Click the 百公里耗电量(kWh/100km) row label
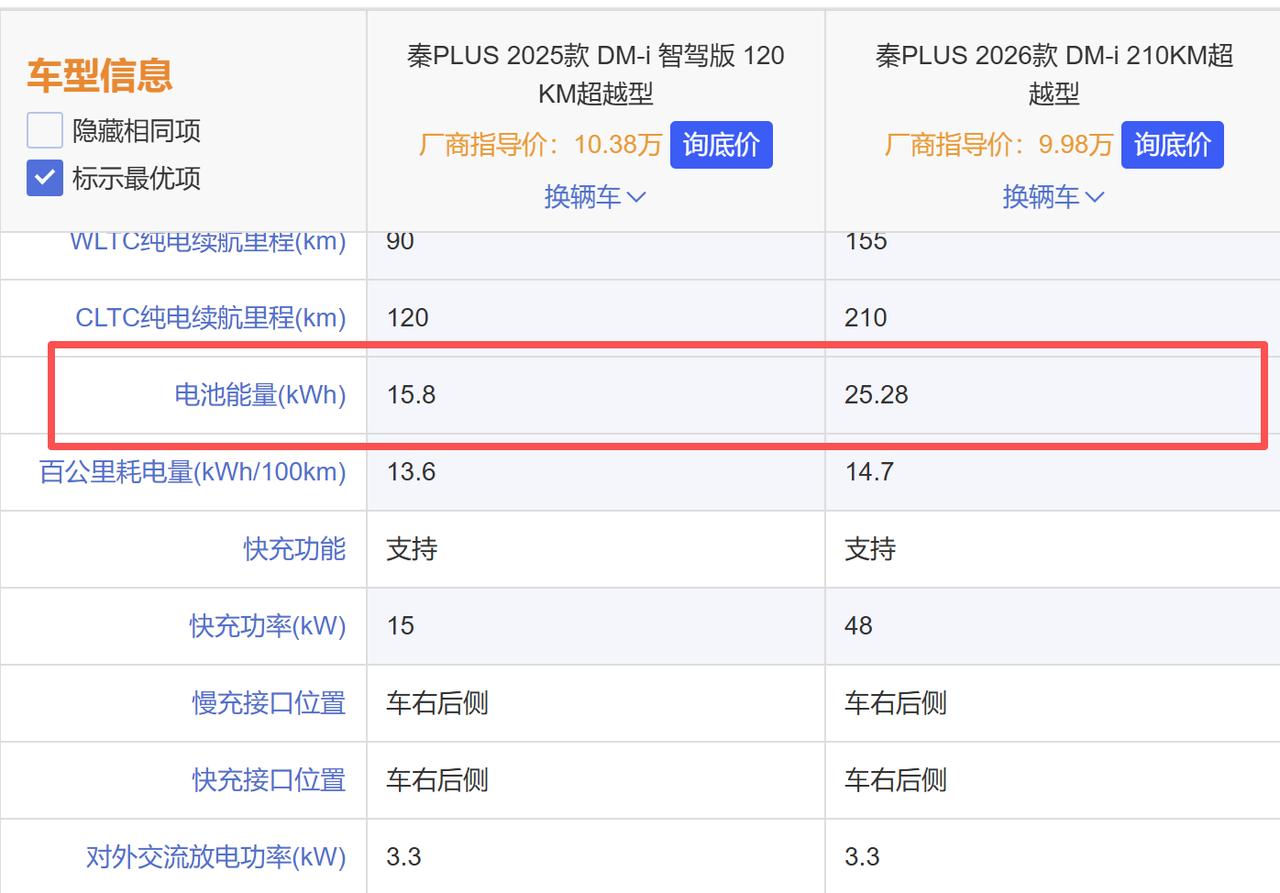 [193, 472]
